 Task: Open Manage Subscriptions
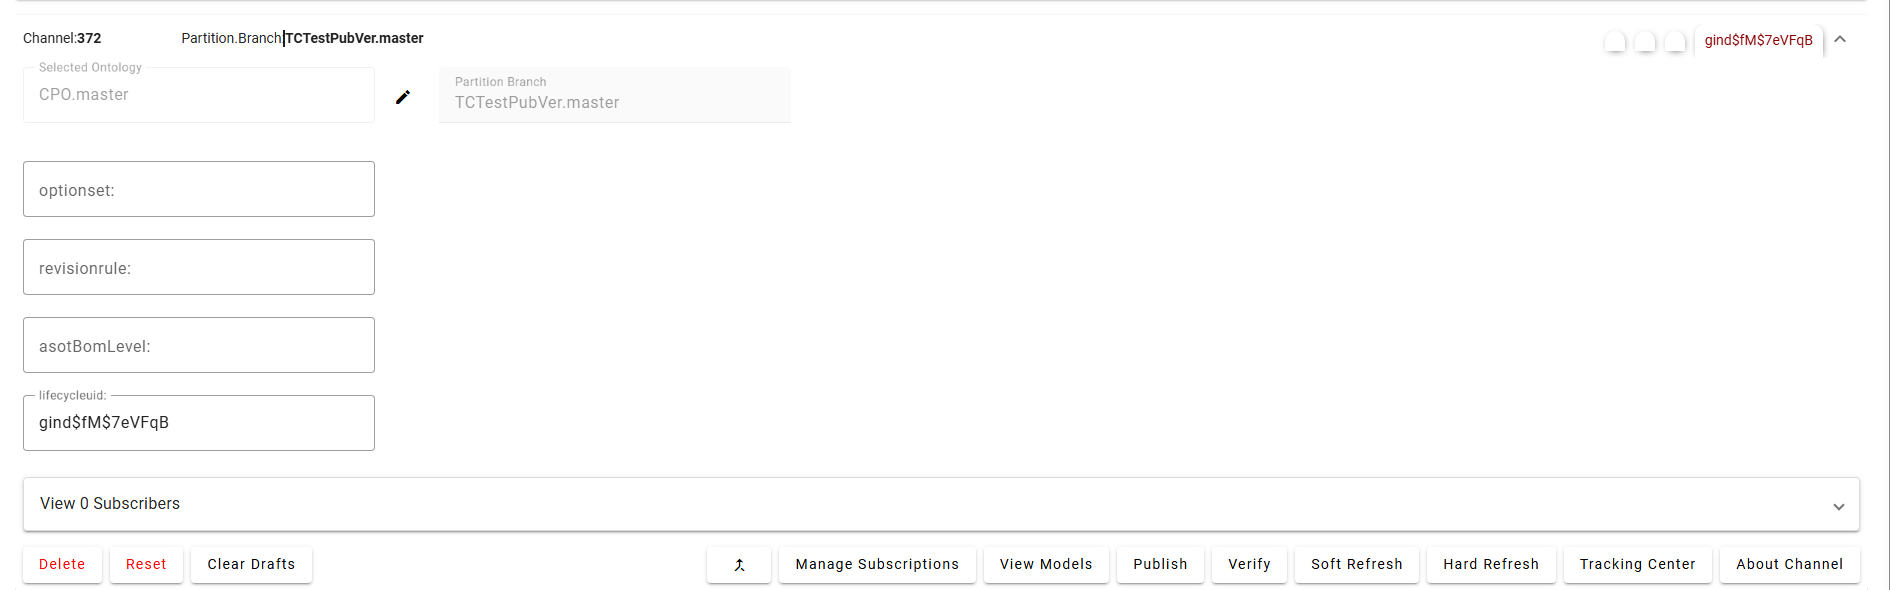pos(877,565)
